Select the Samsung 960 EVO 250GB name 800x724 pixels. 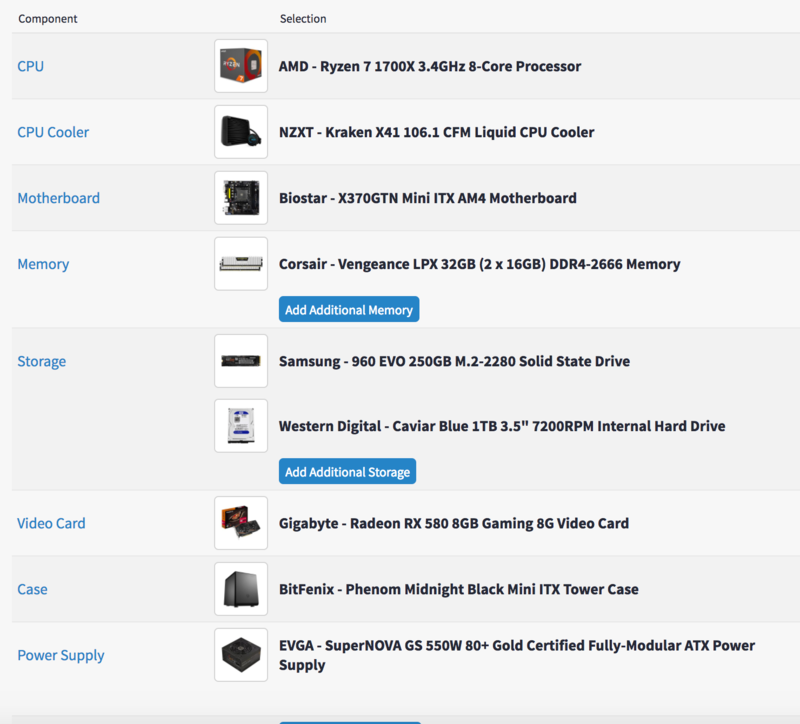pos(455,361)
